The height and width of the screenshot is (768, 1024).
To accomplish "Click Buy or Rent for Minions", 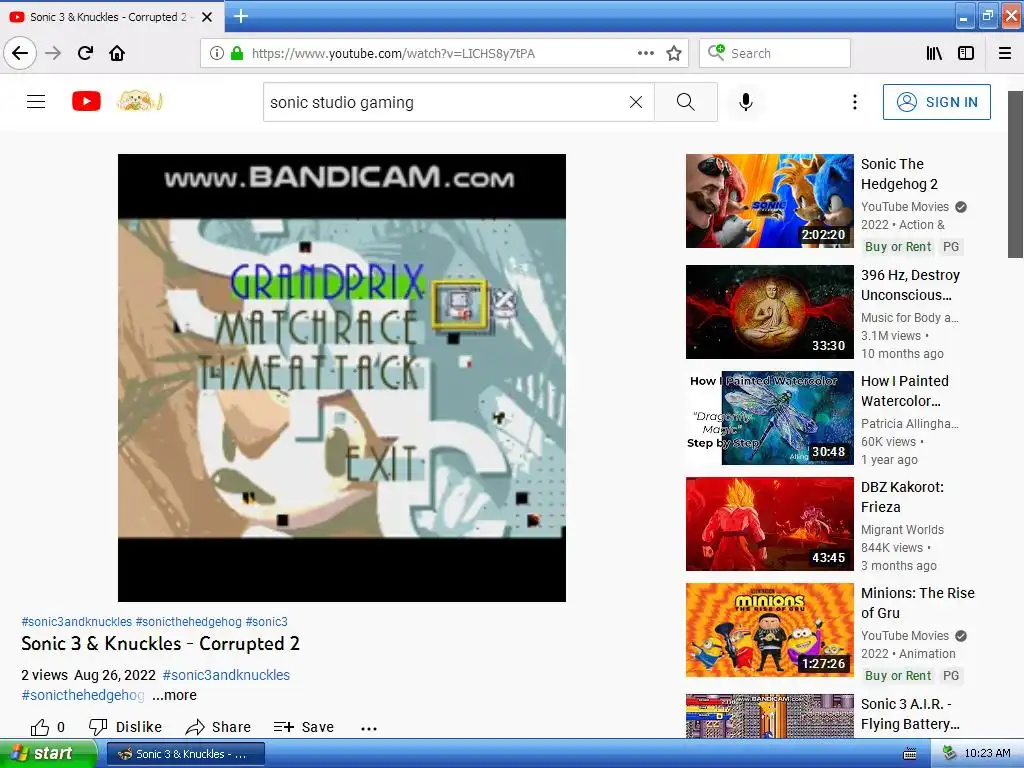I will coord(898,676).
